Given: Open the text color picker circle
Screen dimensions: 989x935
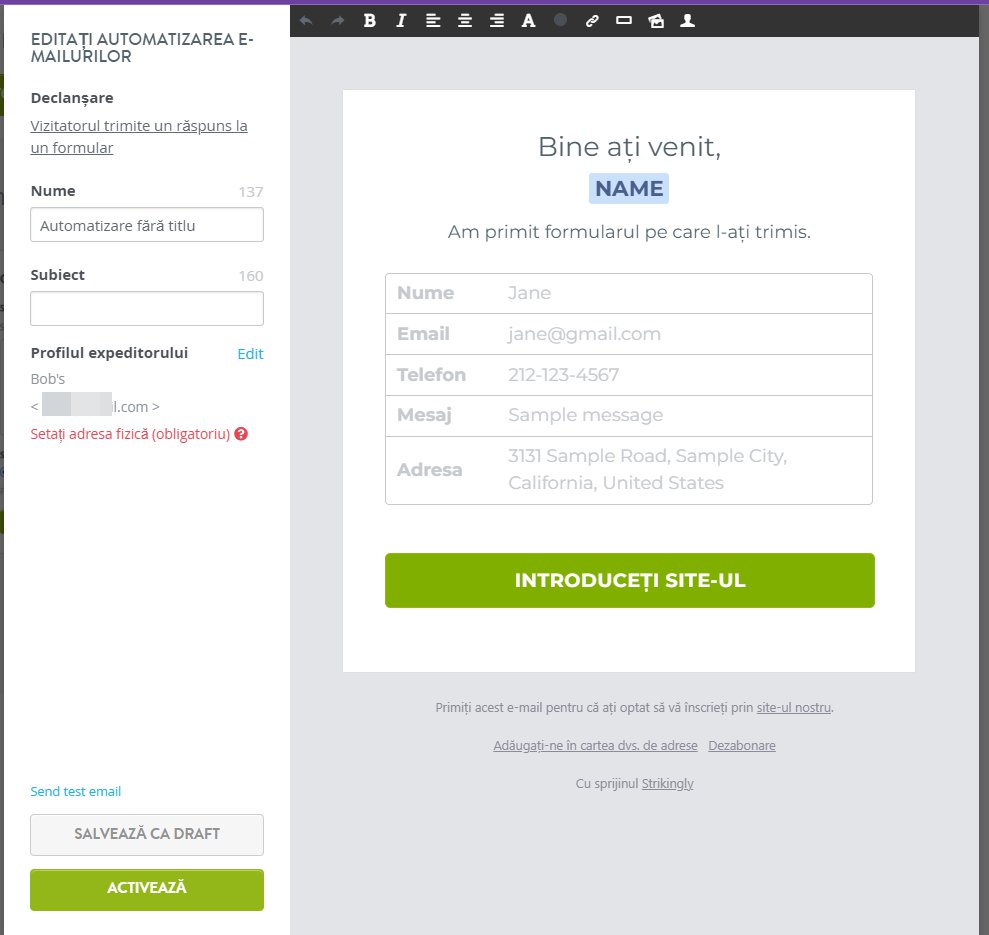Looking at the screenshot, I should [560, 20].
